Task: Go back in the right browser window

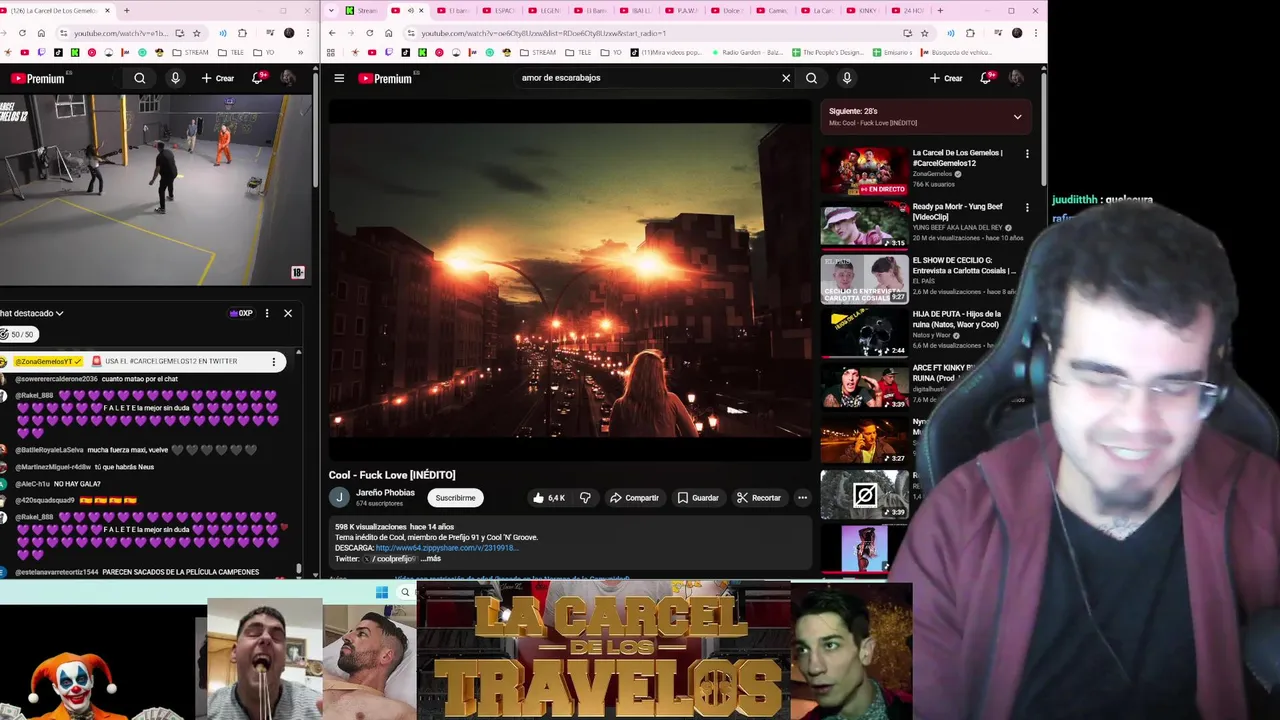Action: pos(332,33)
